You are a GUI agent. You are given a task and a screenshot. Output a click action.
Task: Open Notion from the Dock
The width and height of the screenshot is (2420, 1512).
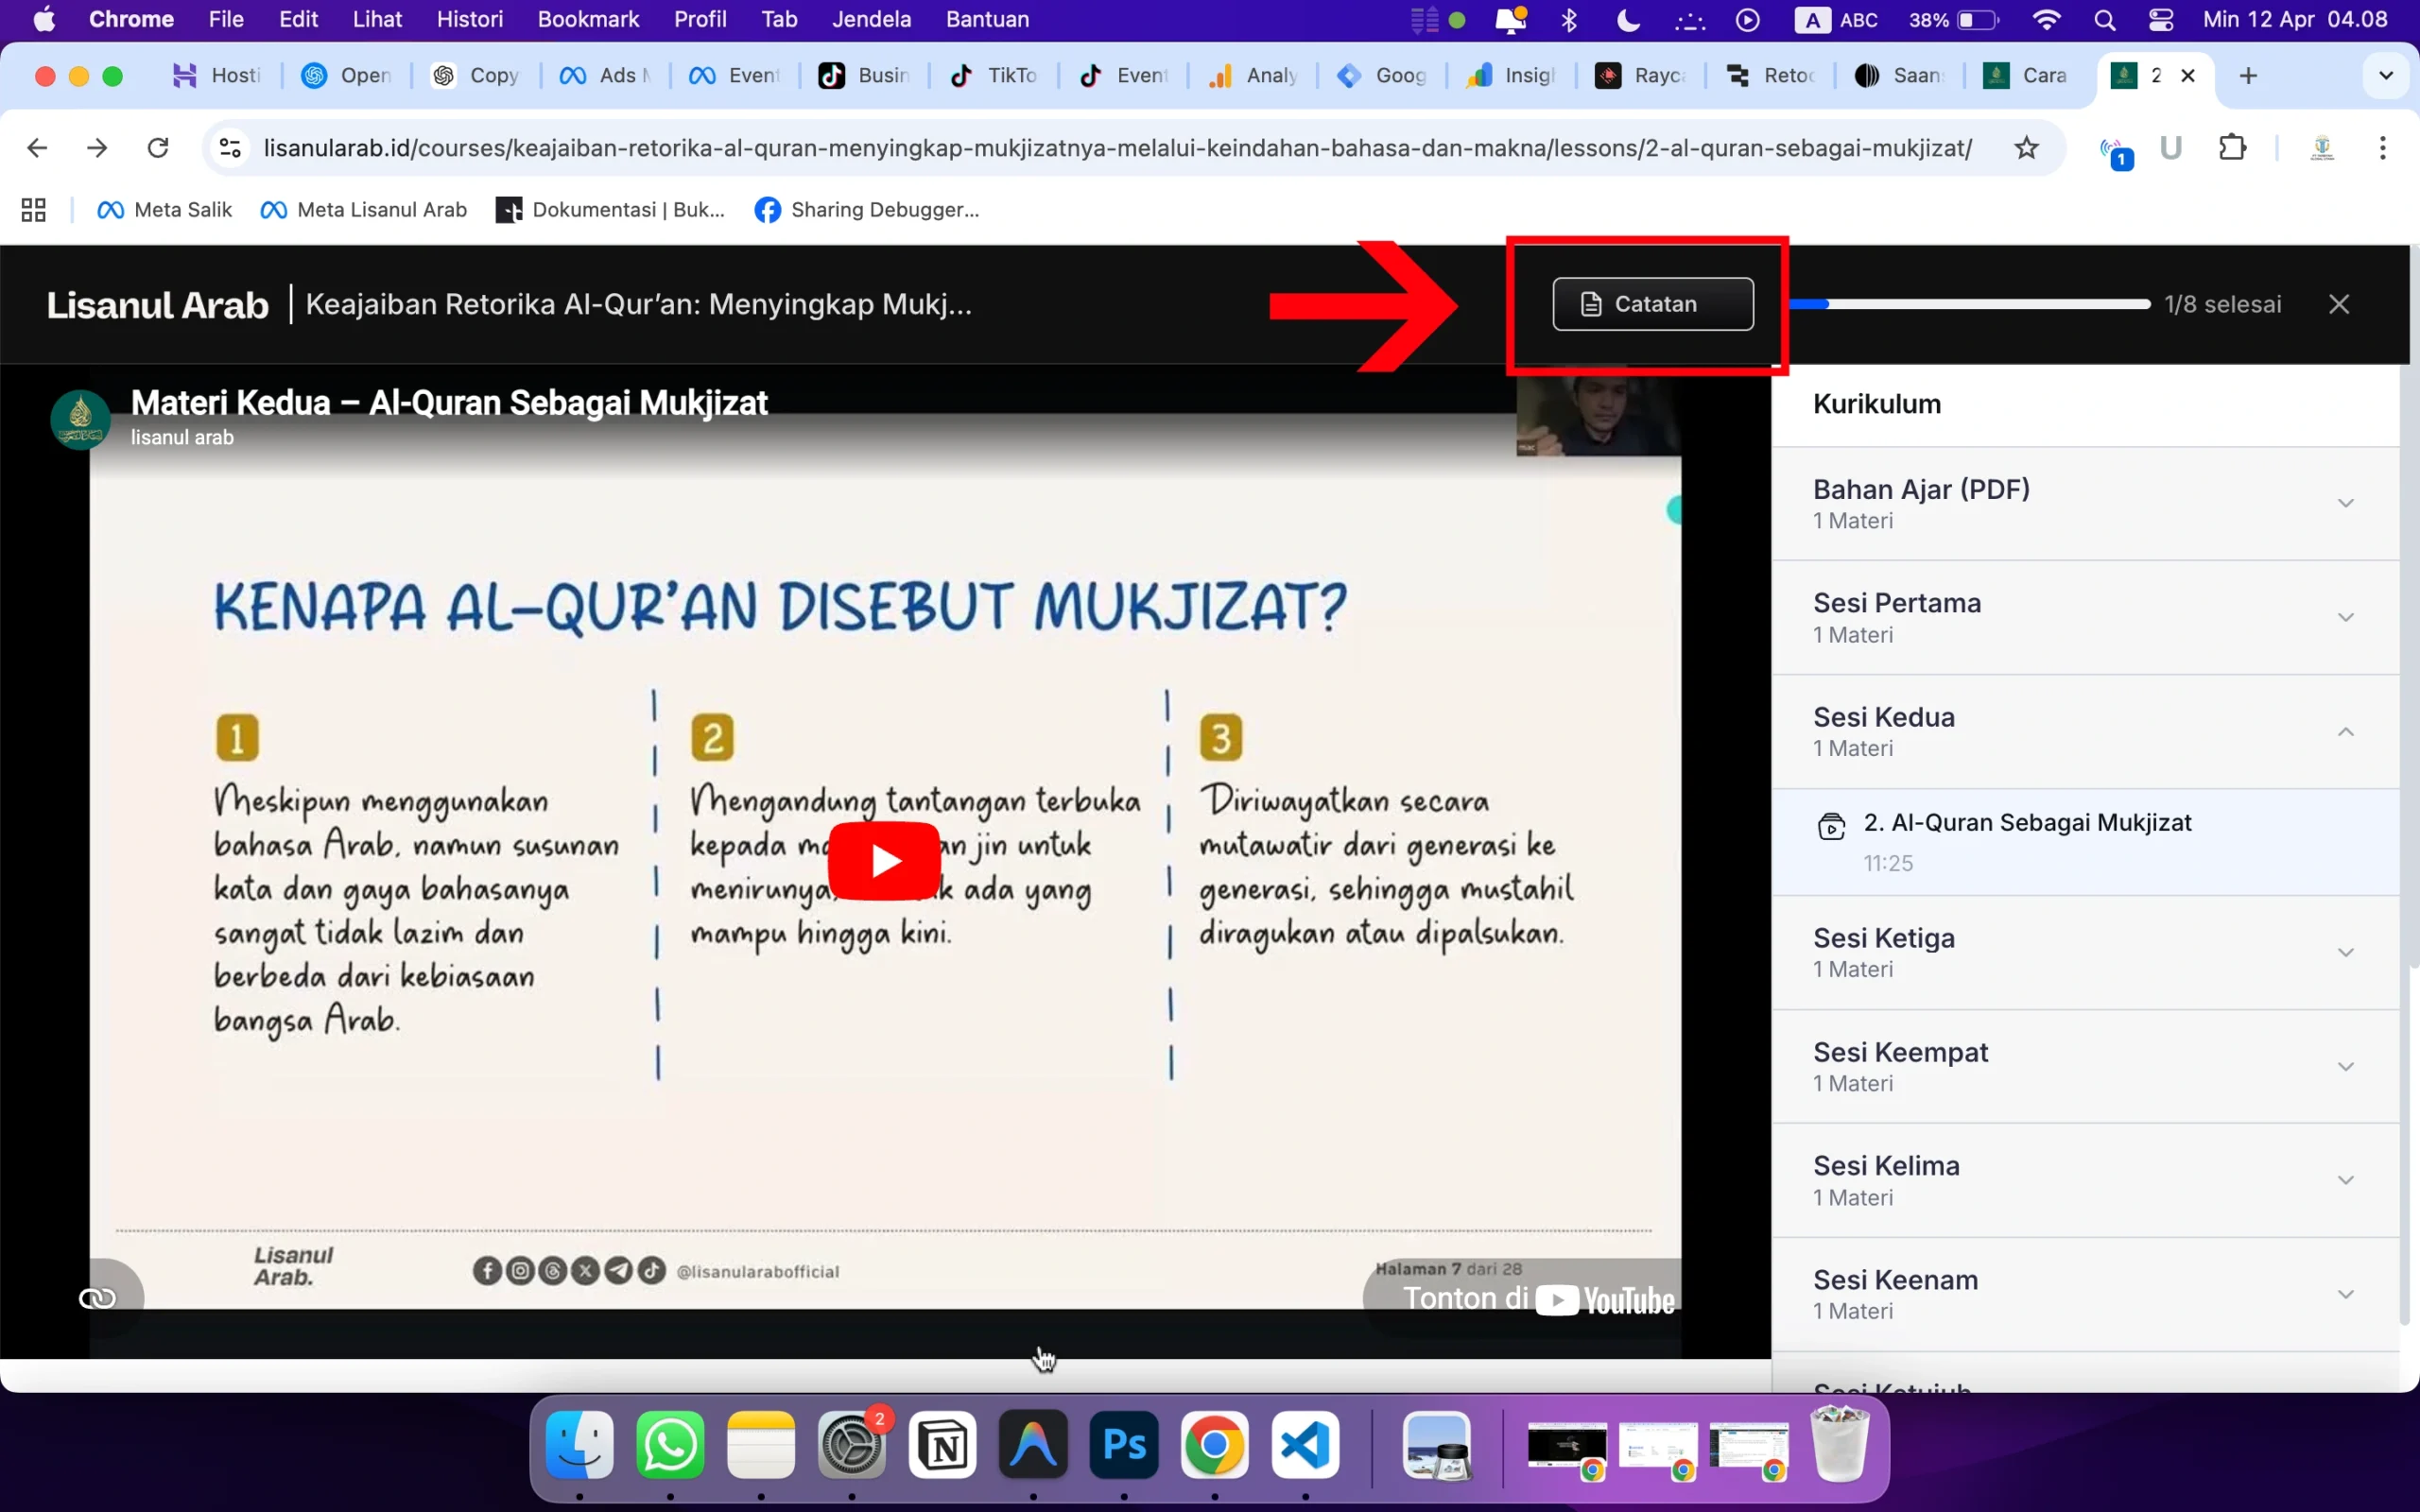pyautogui.click(x=942, y=1447)
